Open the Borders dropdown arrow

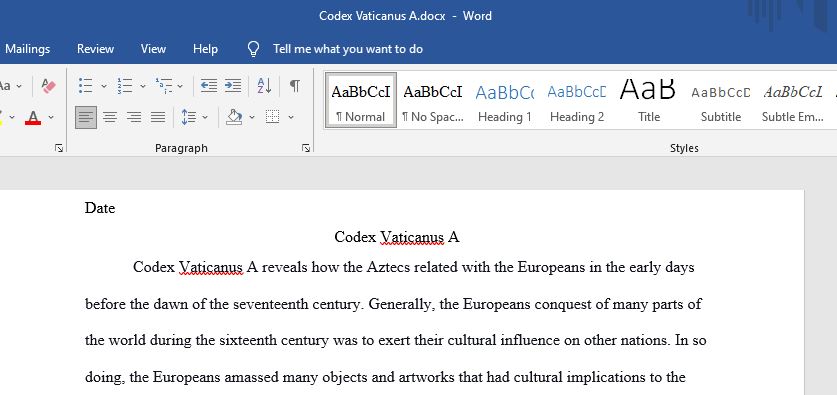pos(291,117)
